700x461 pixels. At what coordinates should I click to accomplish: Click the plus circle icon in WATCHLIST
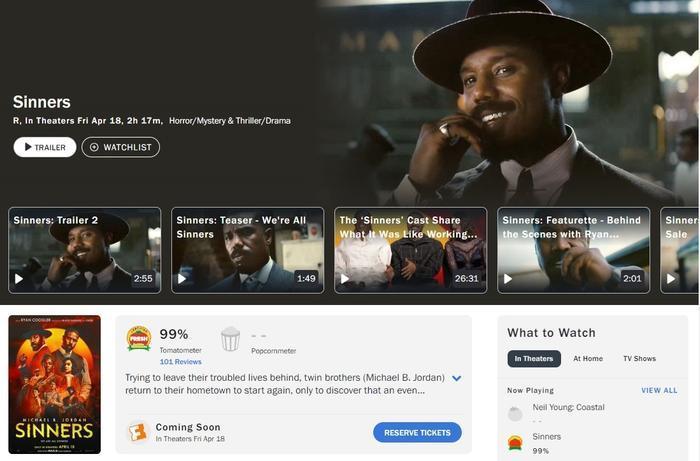94,147
